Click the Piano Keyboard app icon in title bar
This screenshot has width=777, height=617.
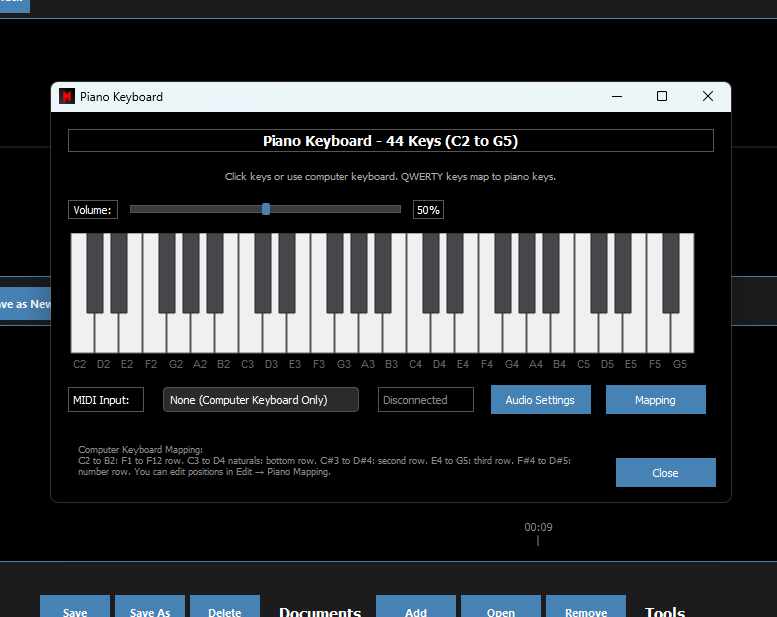pyautogui.click(x=67, y=97)
